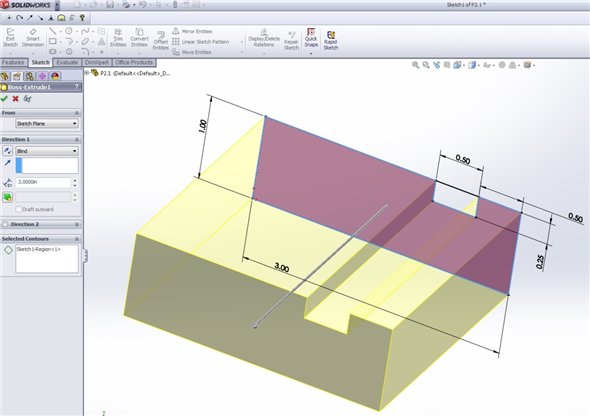The height and width of the screenshot is (416, 590).
Task: Toggle the Draft On/Off button
Action: [7, 197]
